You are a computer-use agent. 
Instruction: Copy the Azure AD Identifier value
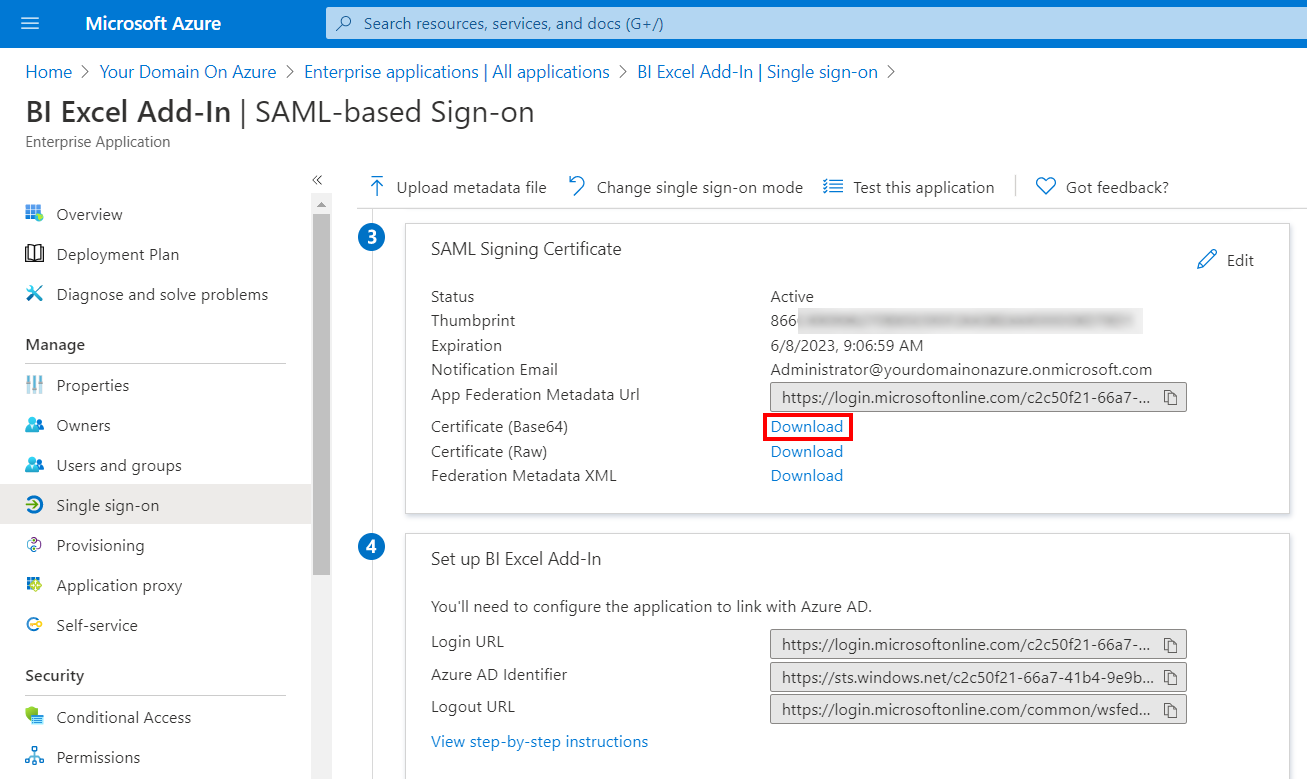pos(1170,677)
